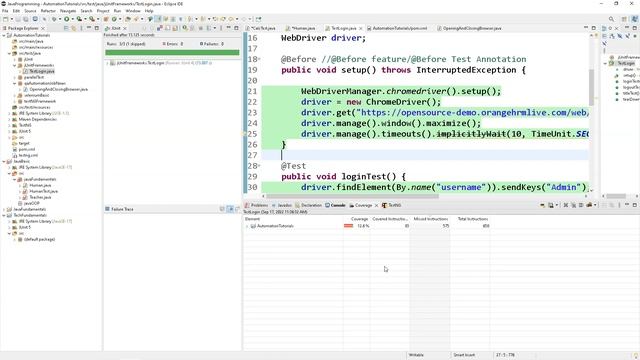The width and height of the screenshot is (640, 360).
Task: Click Scroll Lock icon in JUnit view
Action: click(x=176, y=28)
